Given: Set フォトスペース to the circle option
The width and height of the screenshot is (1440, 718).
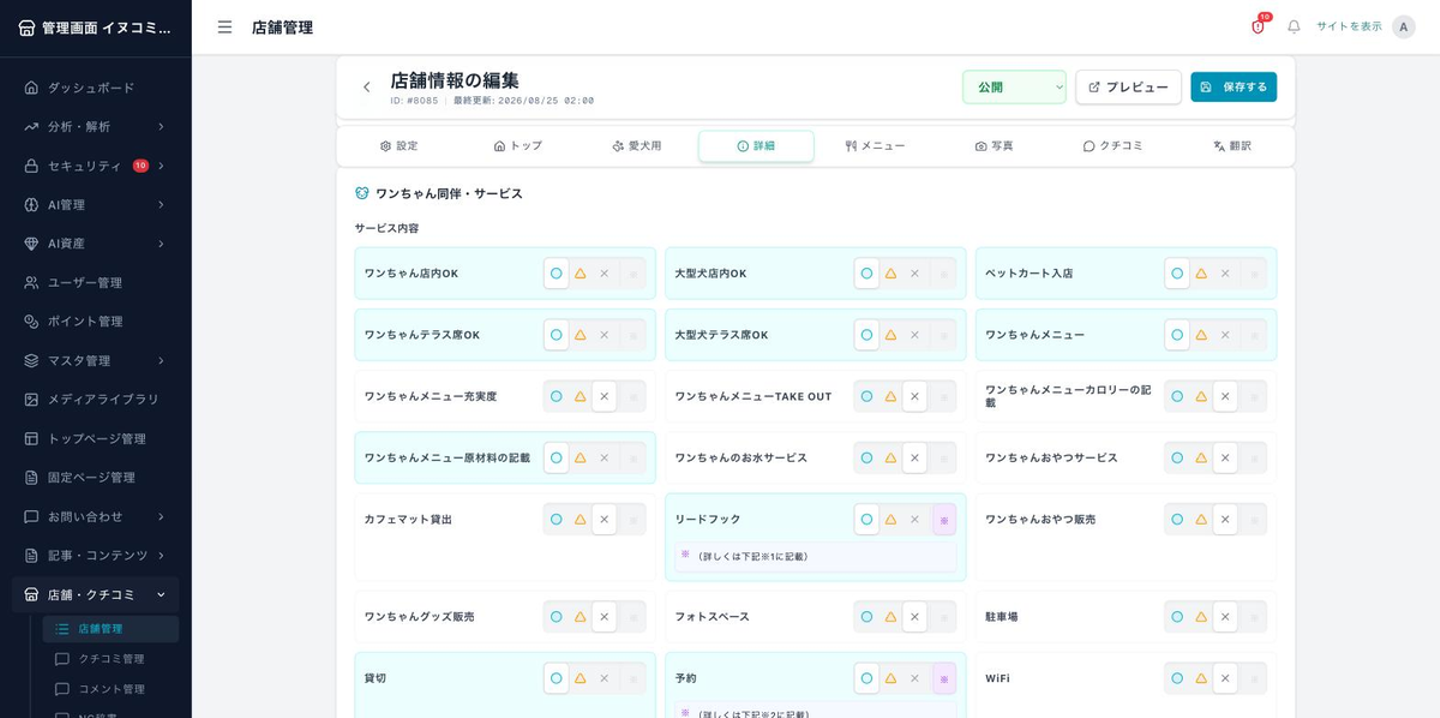Looking at the screenshot, I should [867, 617].
